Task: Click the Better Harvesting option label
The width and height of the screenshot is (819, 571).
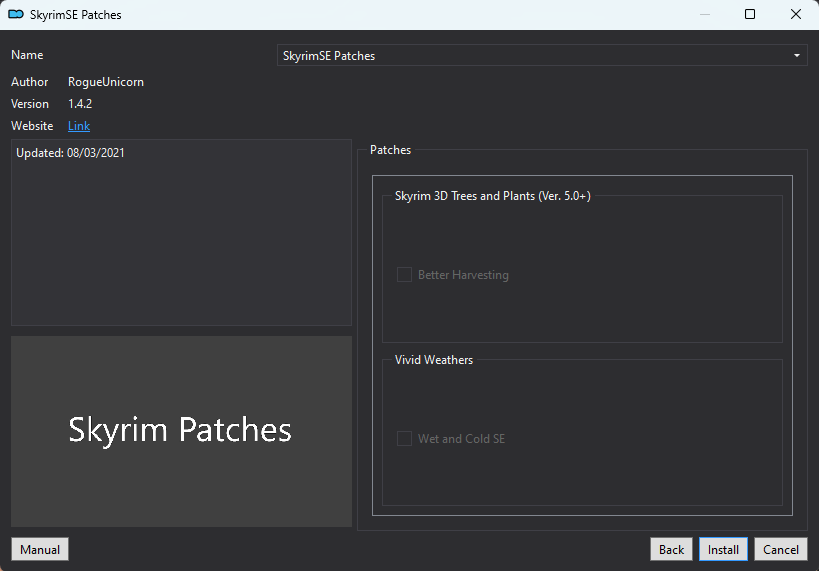Action: 463,275
